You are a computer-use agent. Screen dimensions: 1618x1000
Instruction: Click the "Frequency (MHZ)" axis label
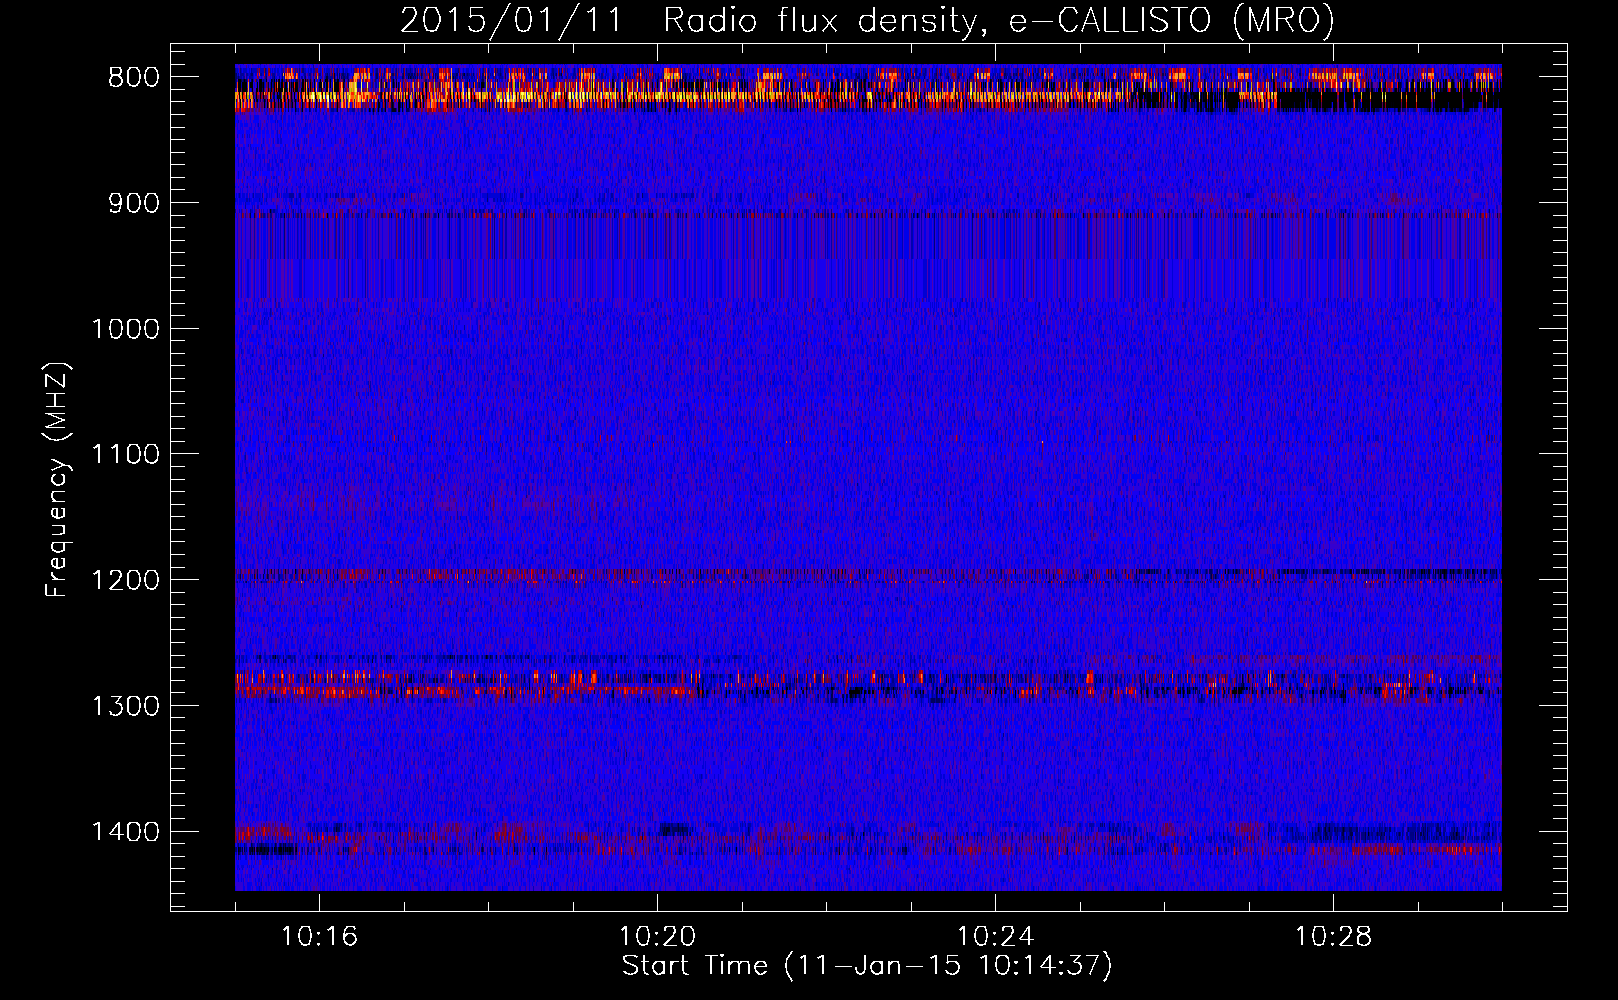(x=57, y=479)
